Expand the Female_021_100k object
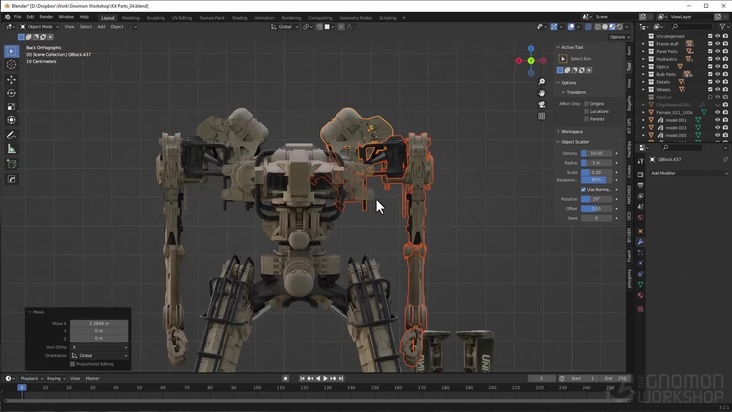Viewport: 732px width, 412px height. point(643,112)
